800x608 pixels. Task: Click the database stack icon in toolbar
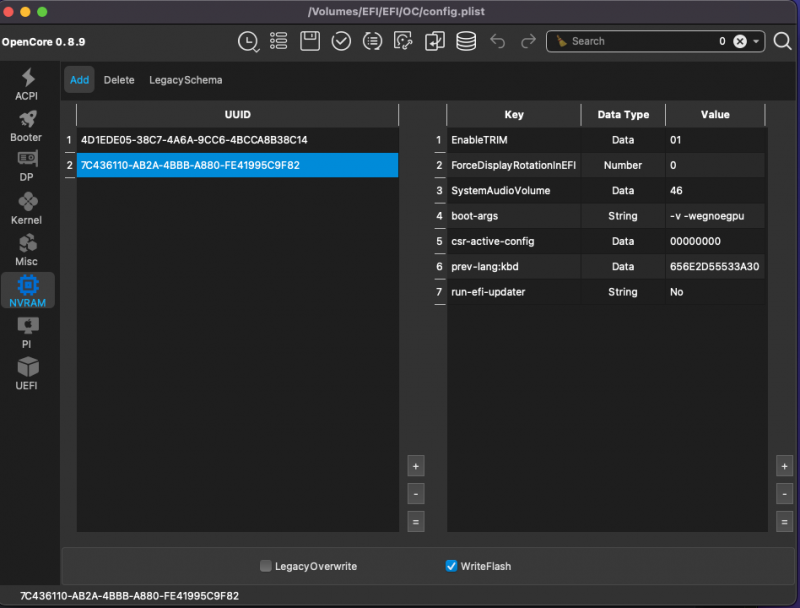[466, 41]
